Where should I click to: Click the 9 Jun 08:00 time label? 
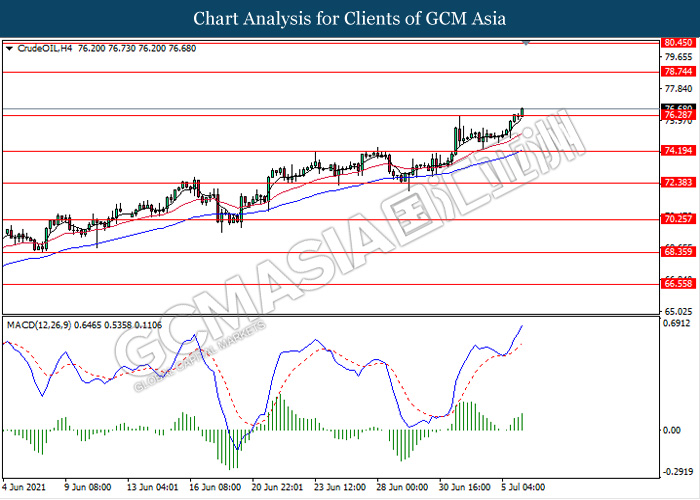coord(88,487)
